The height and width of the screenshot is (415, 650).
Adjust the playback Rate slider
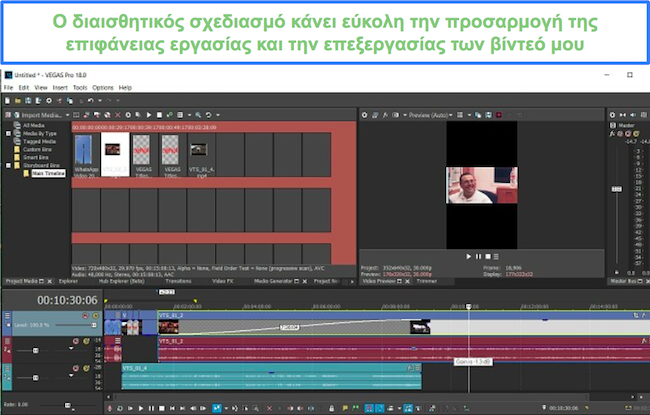68,405
